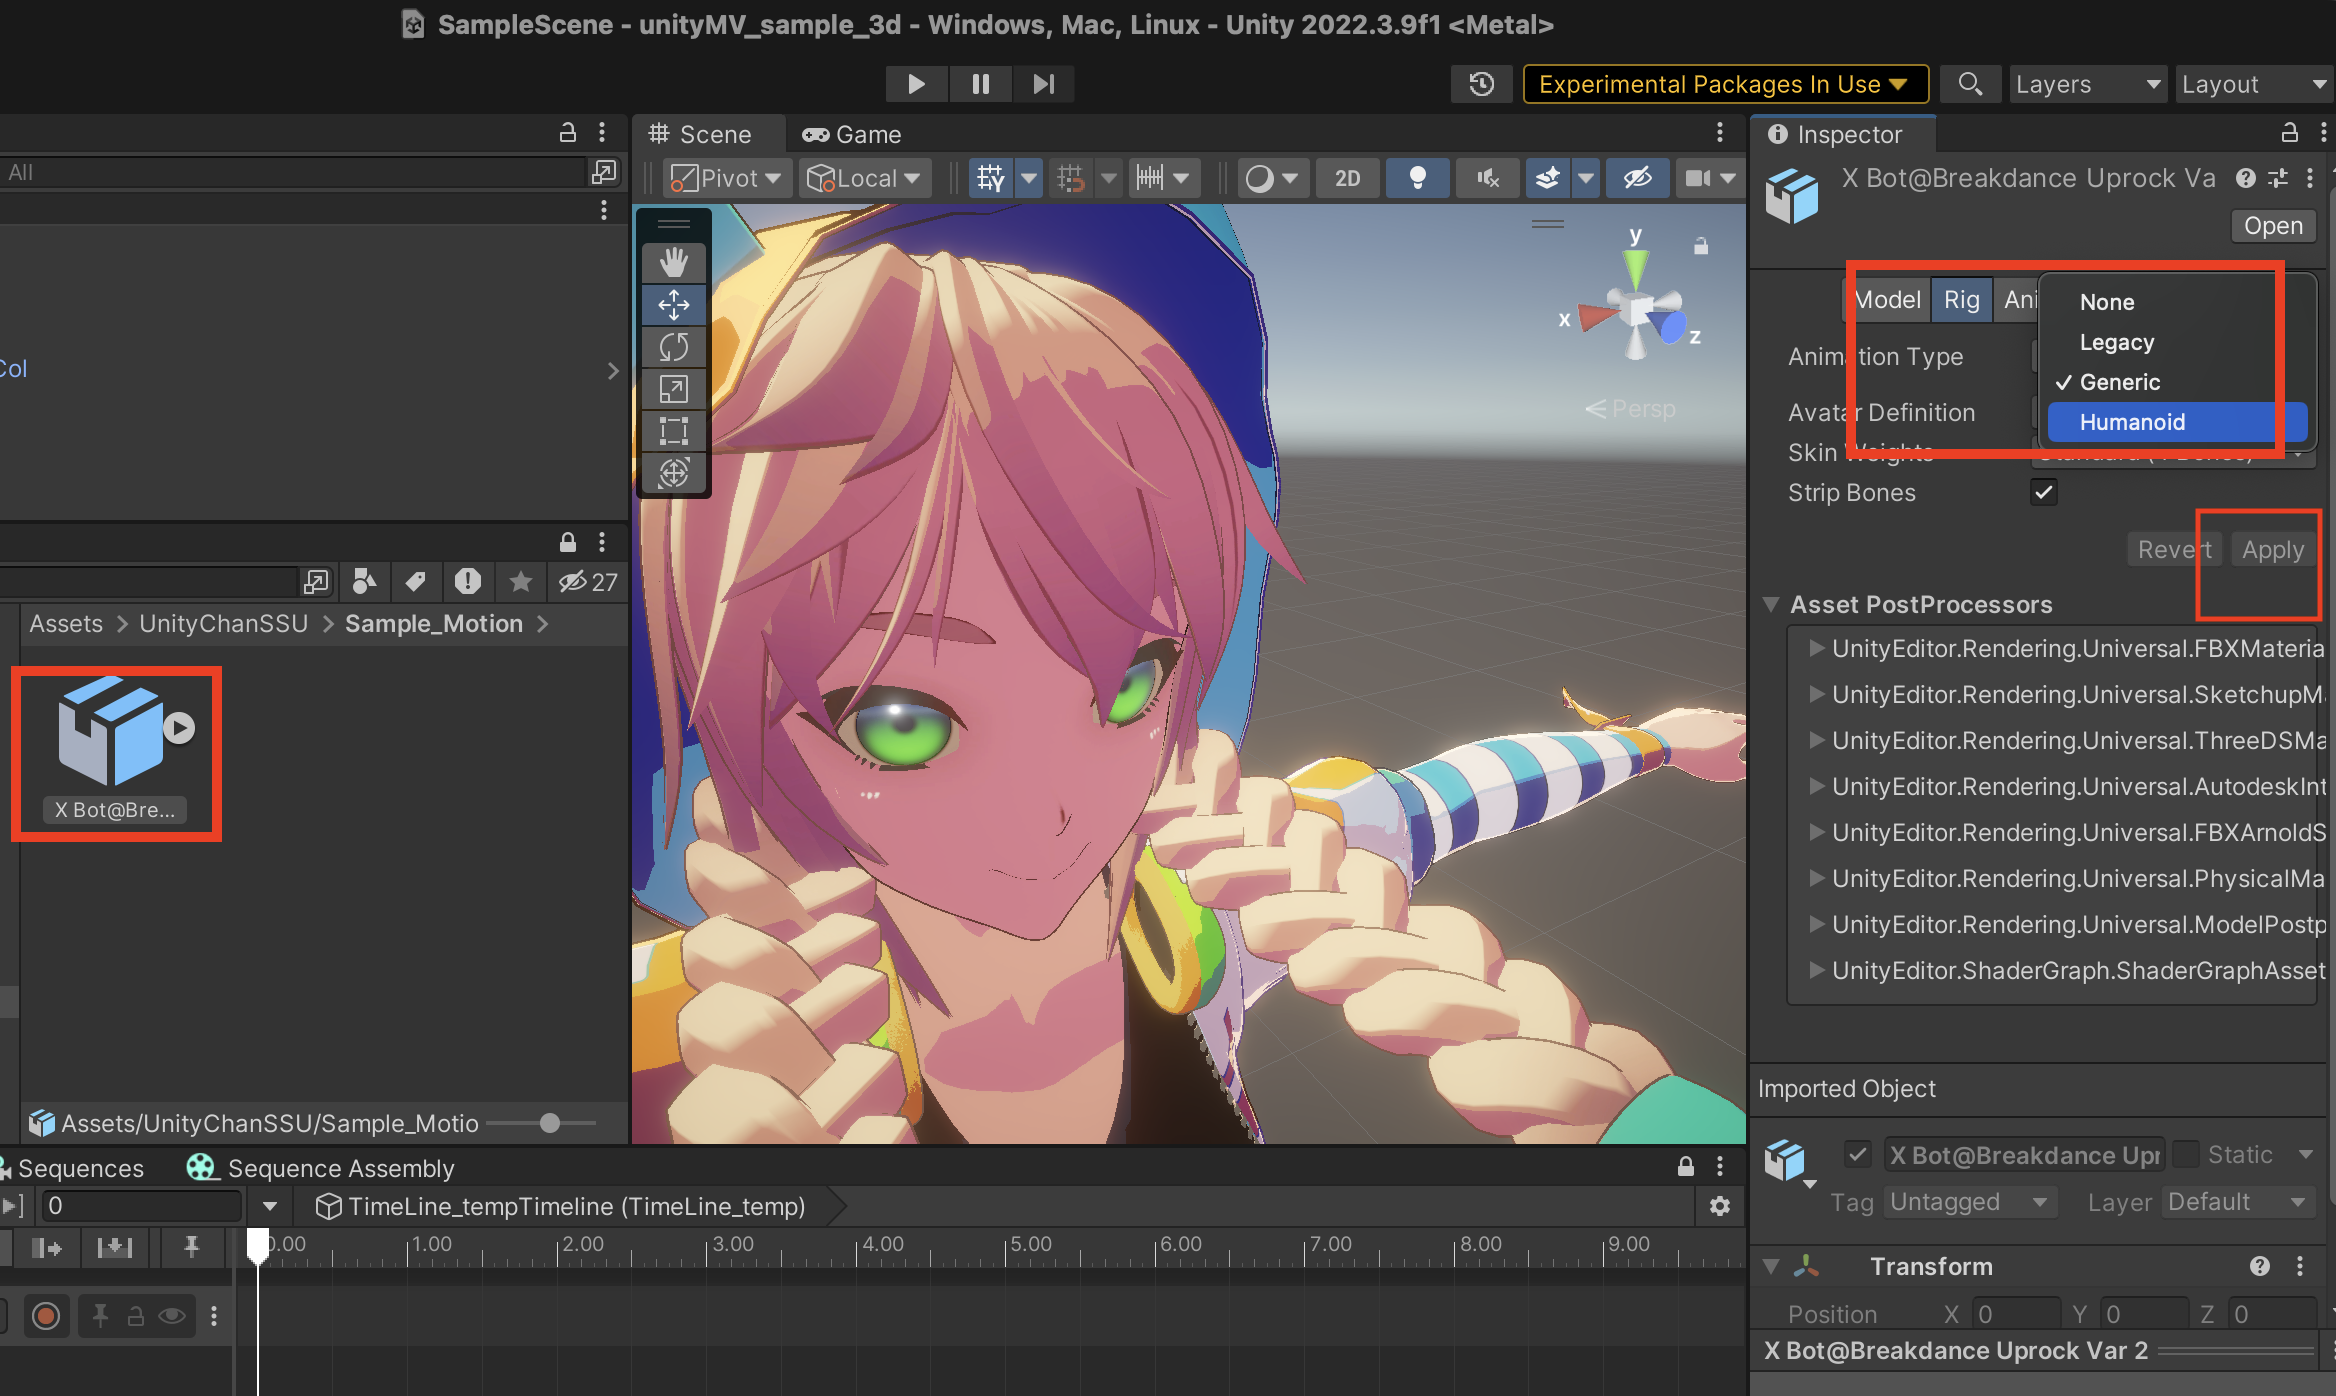Select the Rect transform tool
The width and height of the screenshot is (2336, 1396).
tap(673, 431)
